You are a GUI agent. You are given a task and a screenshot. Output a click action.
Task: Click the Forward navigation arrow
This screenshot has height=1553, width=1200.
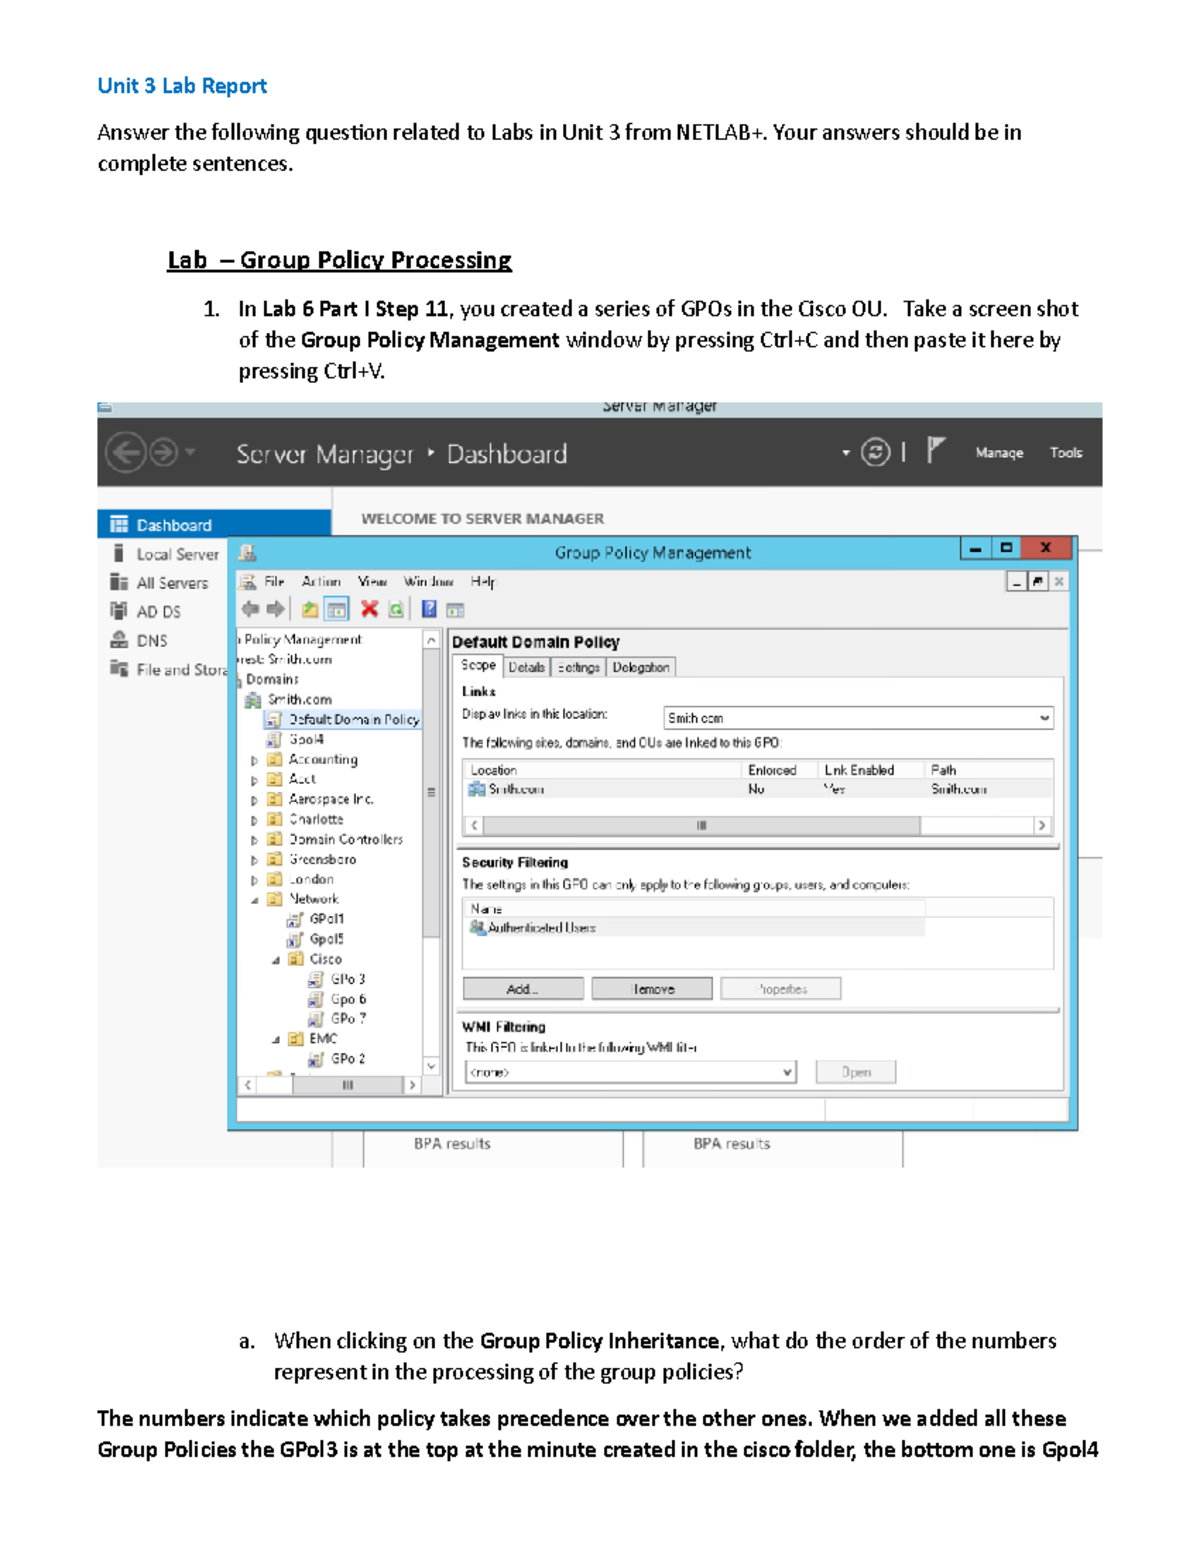(277, 609)
